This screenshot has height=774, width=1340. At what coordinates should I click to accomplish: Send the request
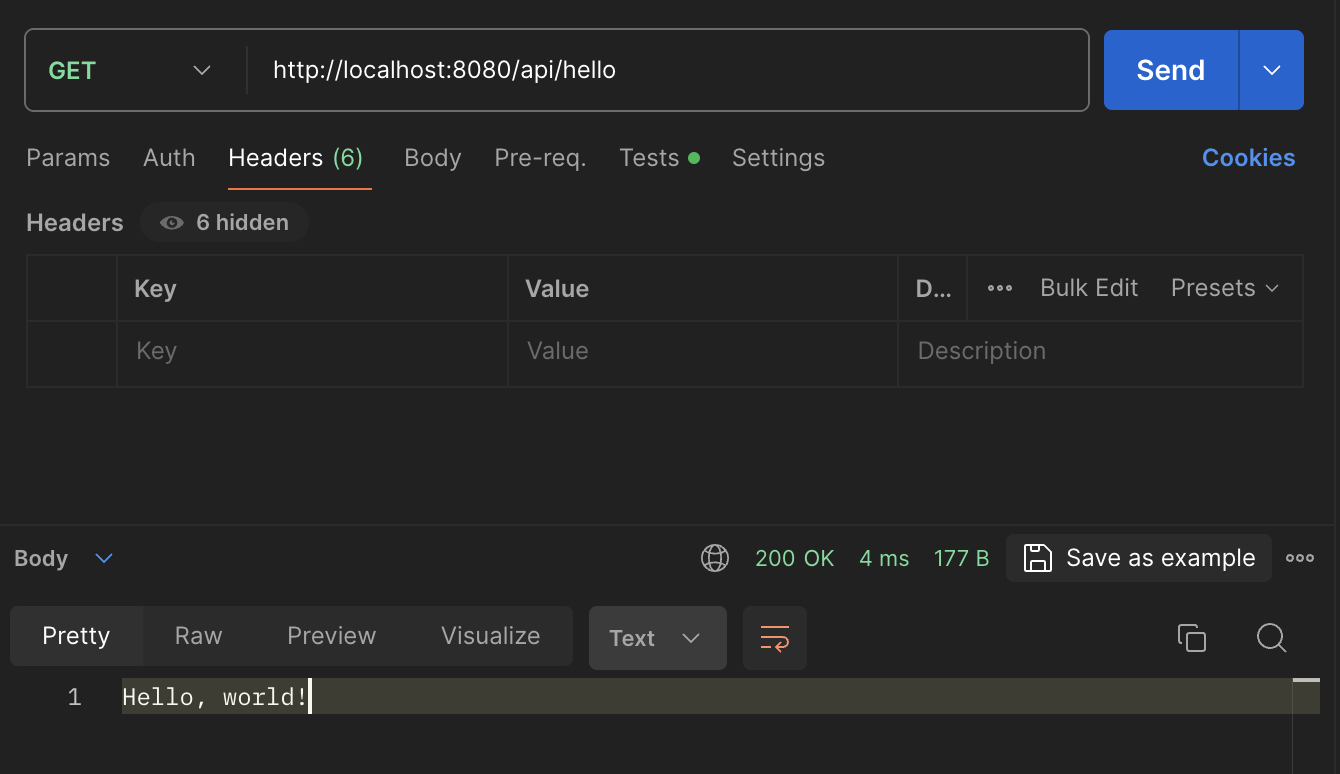(1170, 70)
